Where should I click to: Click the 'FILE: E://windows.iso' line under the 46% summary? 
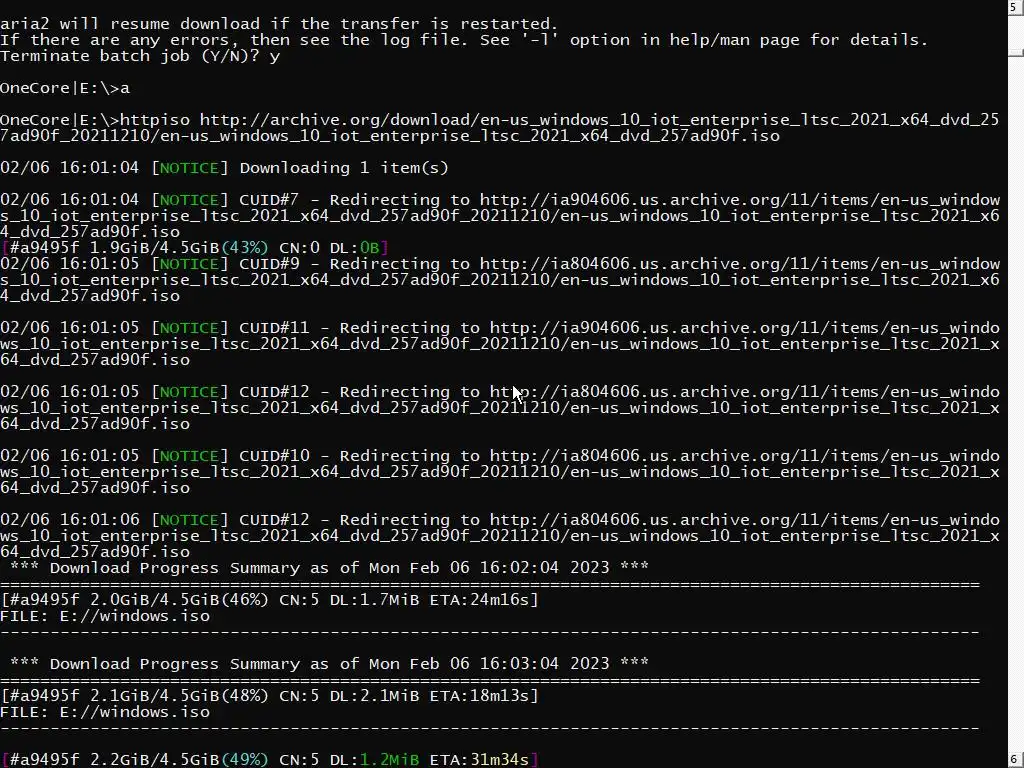[105, 616]
